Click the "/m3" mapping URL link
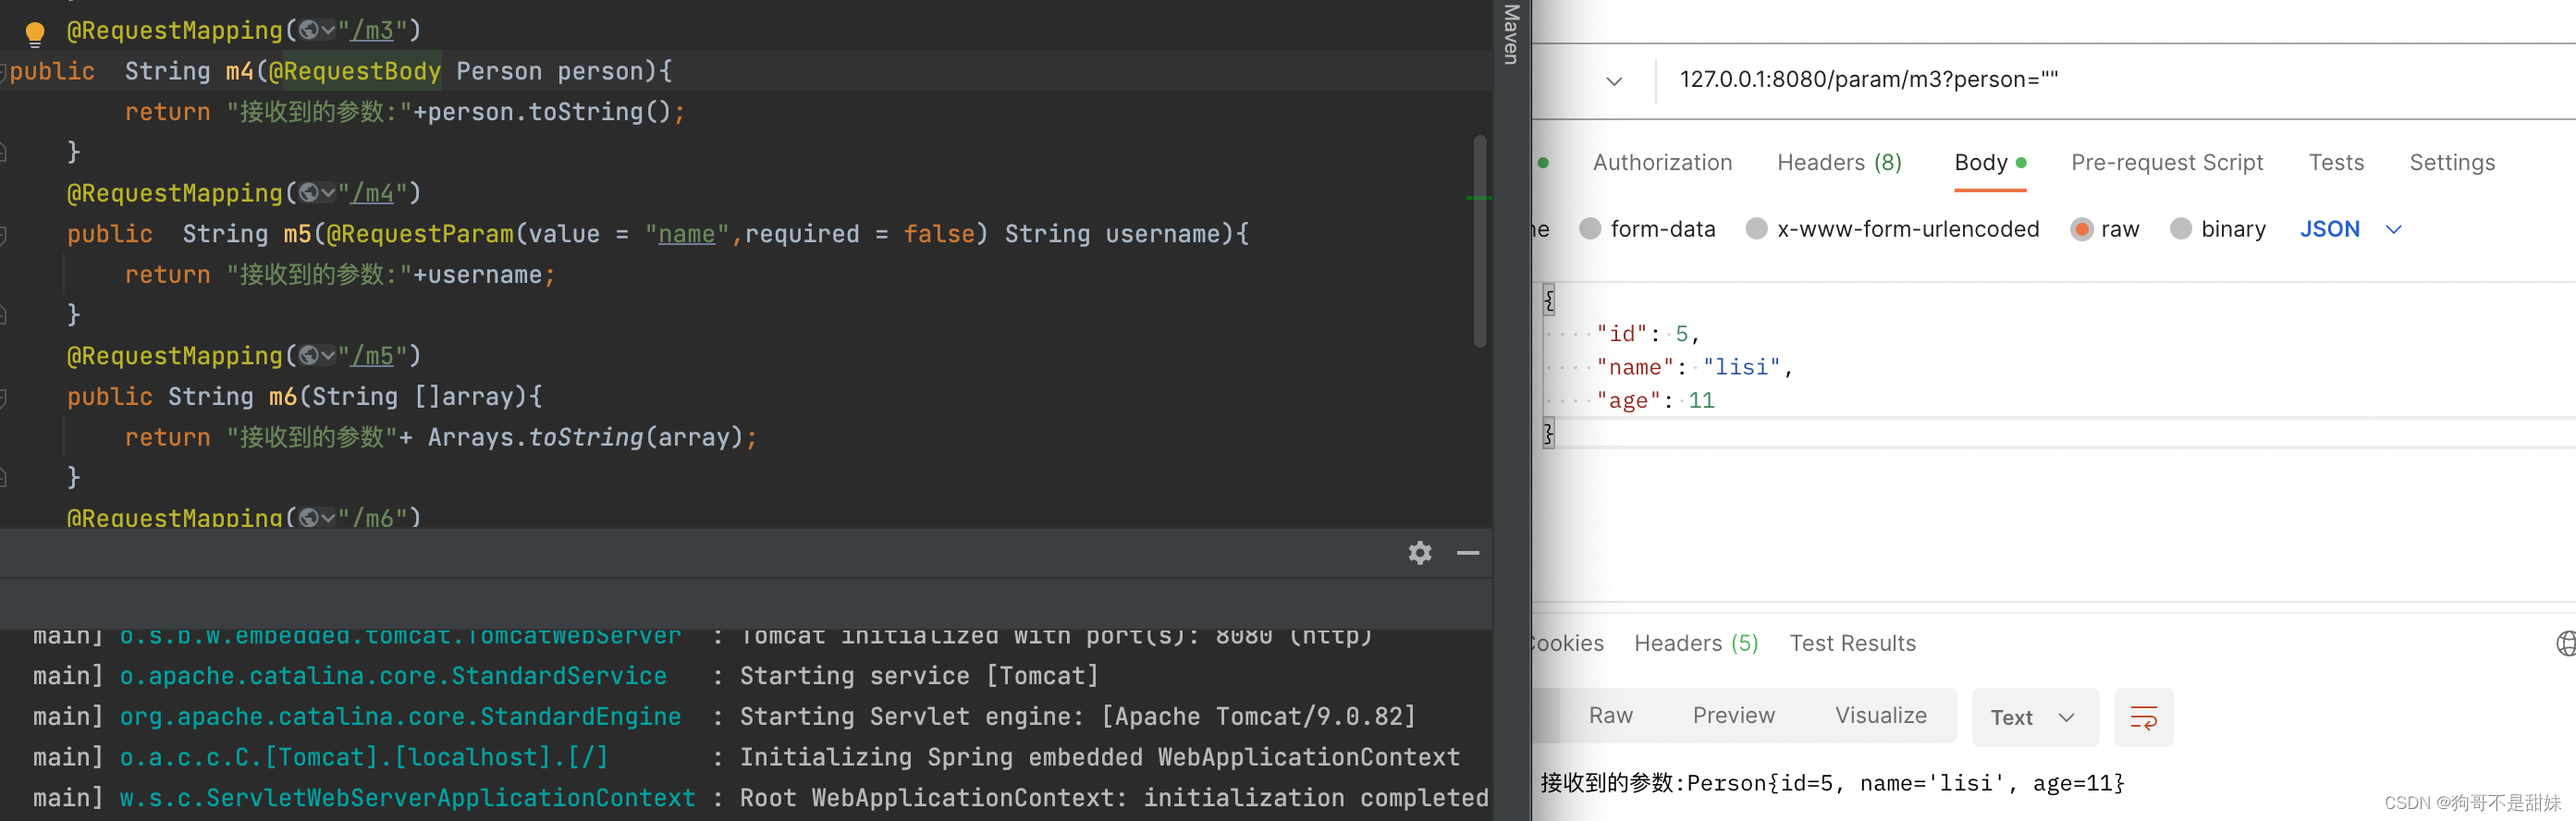This screenshot has width=2576, height=821. (372, 30)
